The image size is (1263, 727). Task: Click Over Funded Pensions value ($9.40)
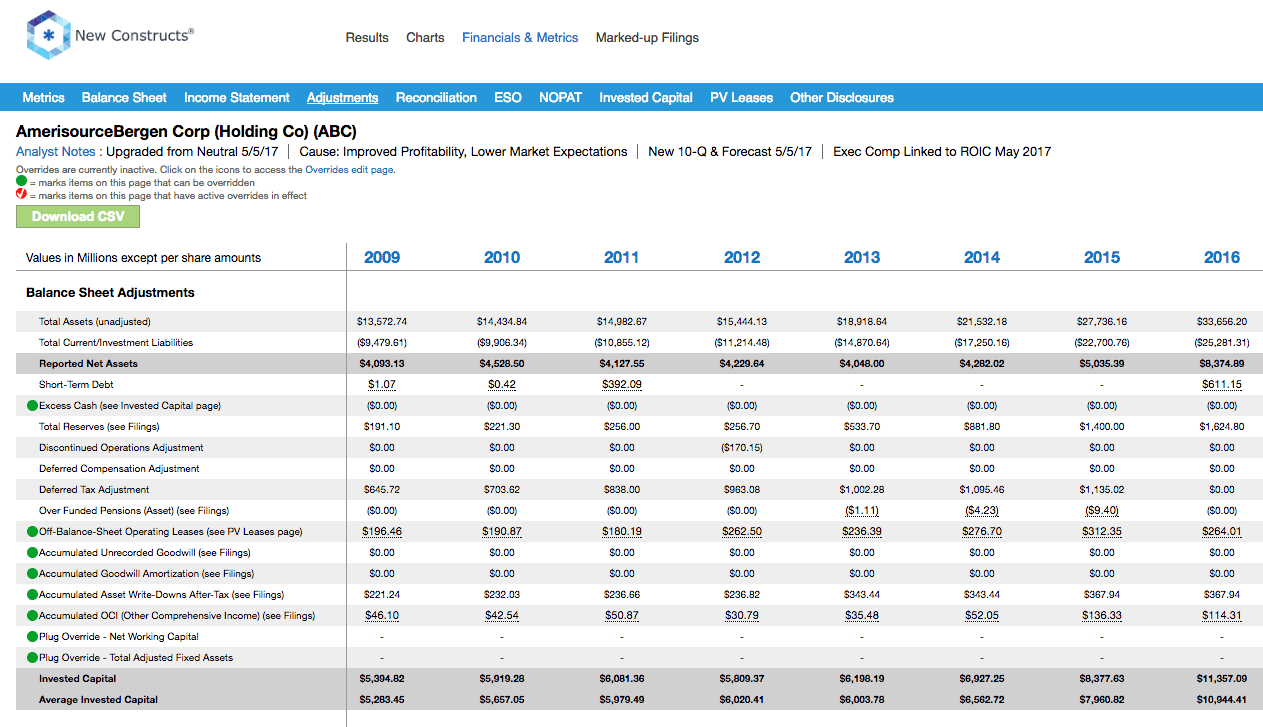[x=1102, y=511]
